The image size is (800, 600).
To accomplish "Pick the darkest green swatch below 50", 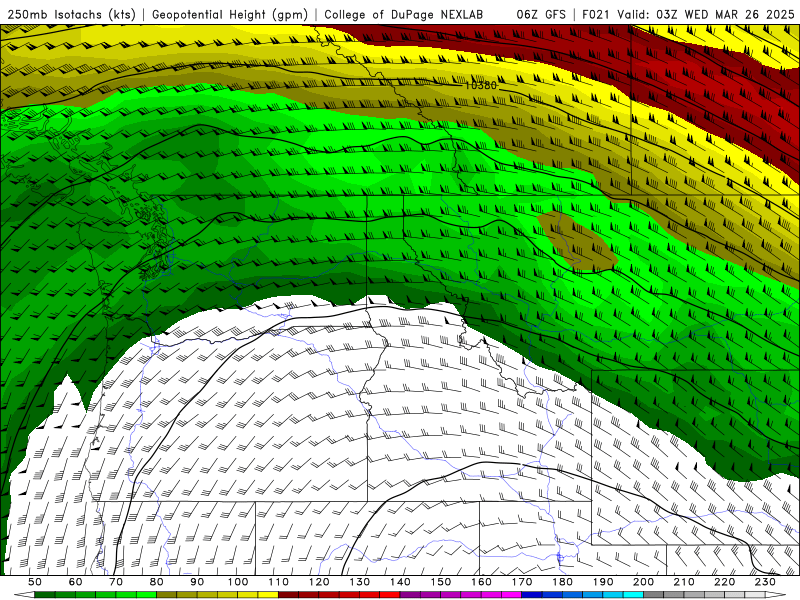I will click(45, 595).
